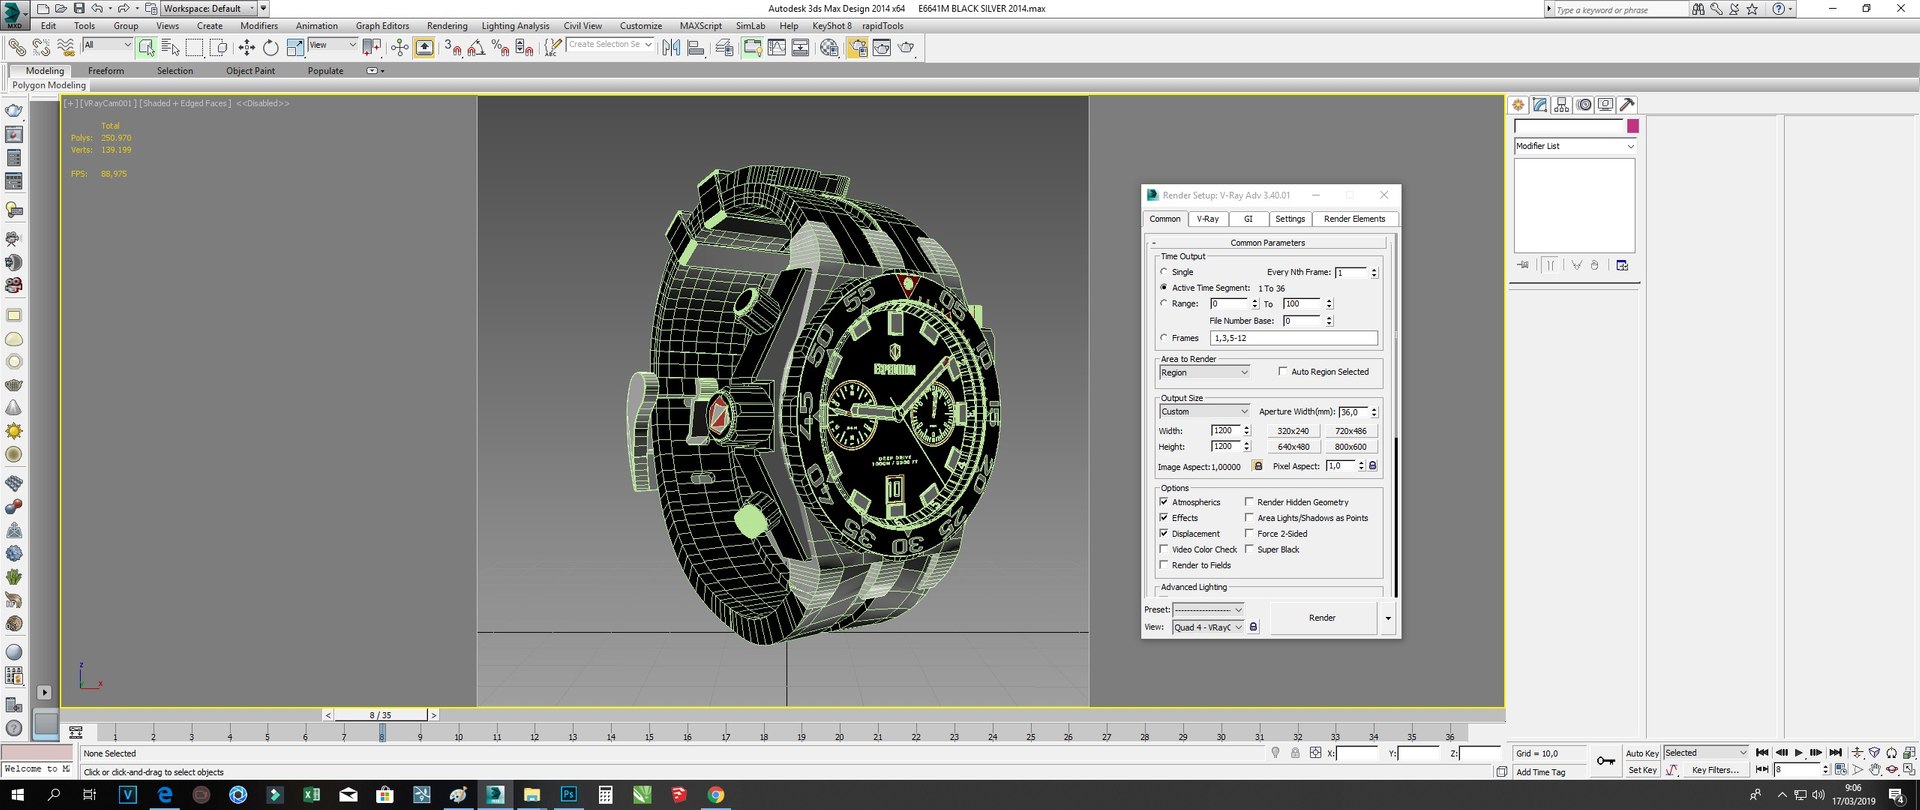Choose the Select and Uniform Scale tool
Viewport: 1920px width, 810px height.
pyautogui.click(x=295, y=47)
